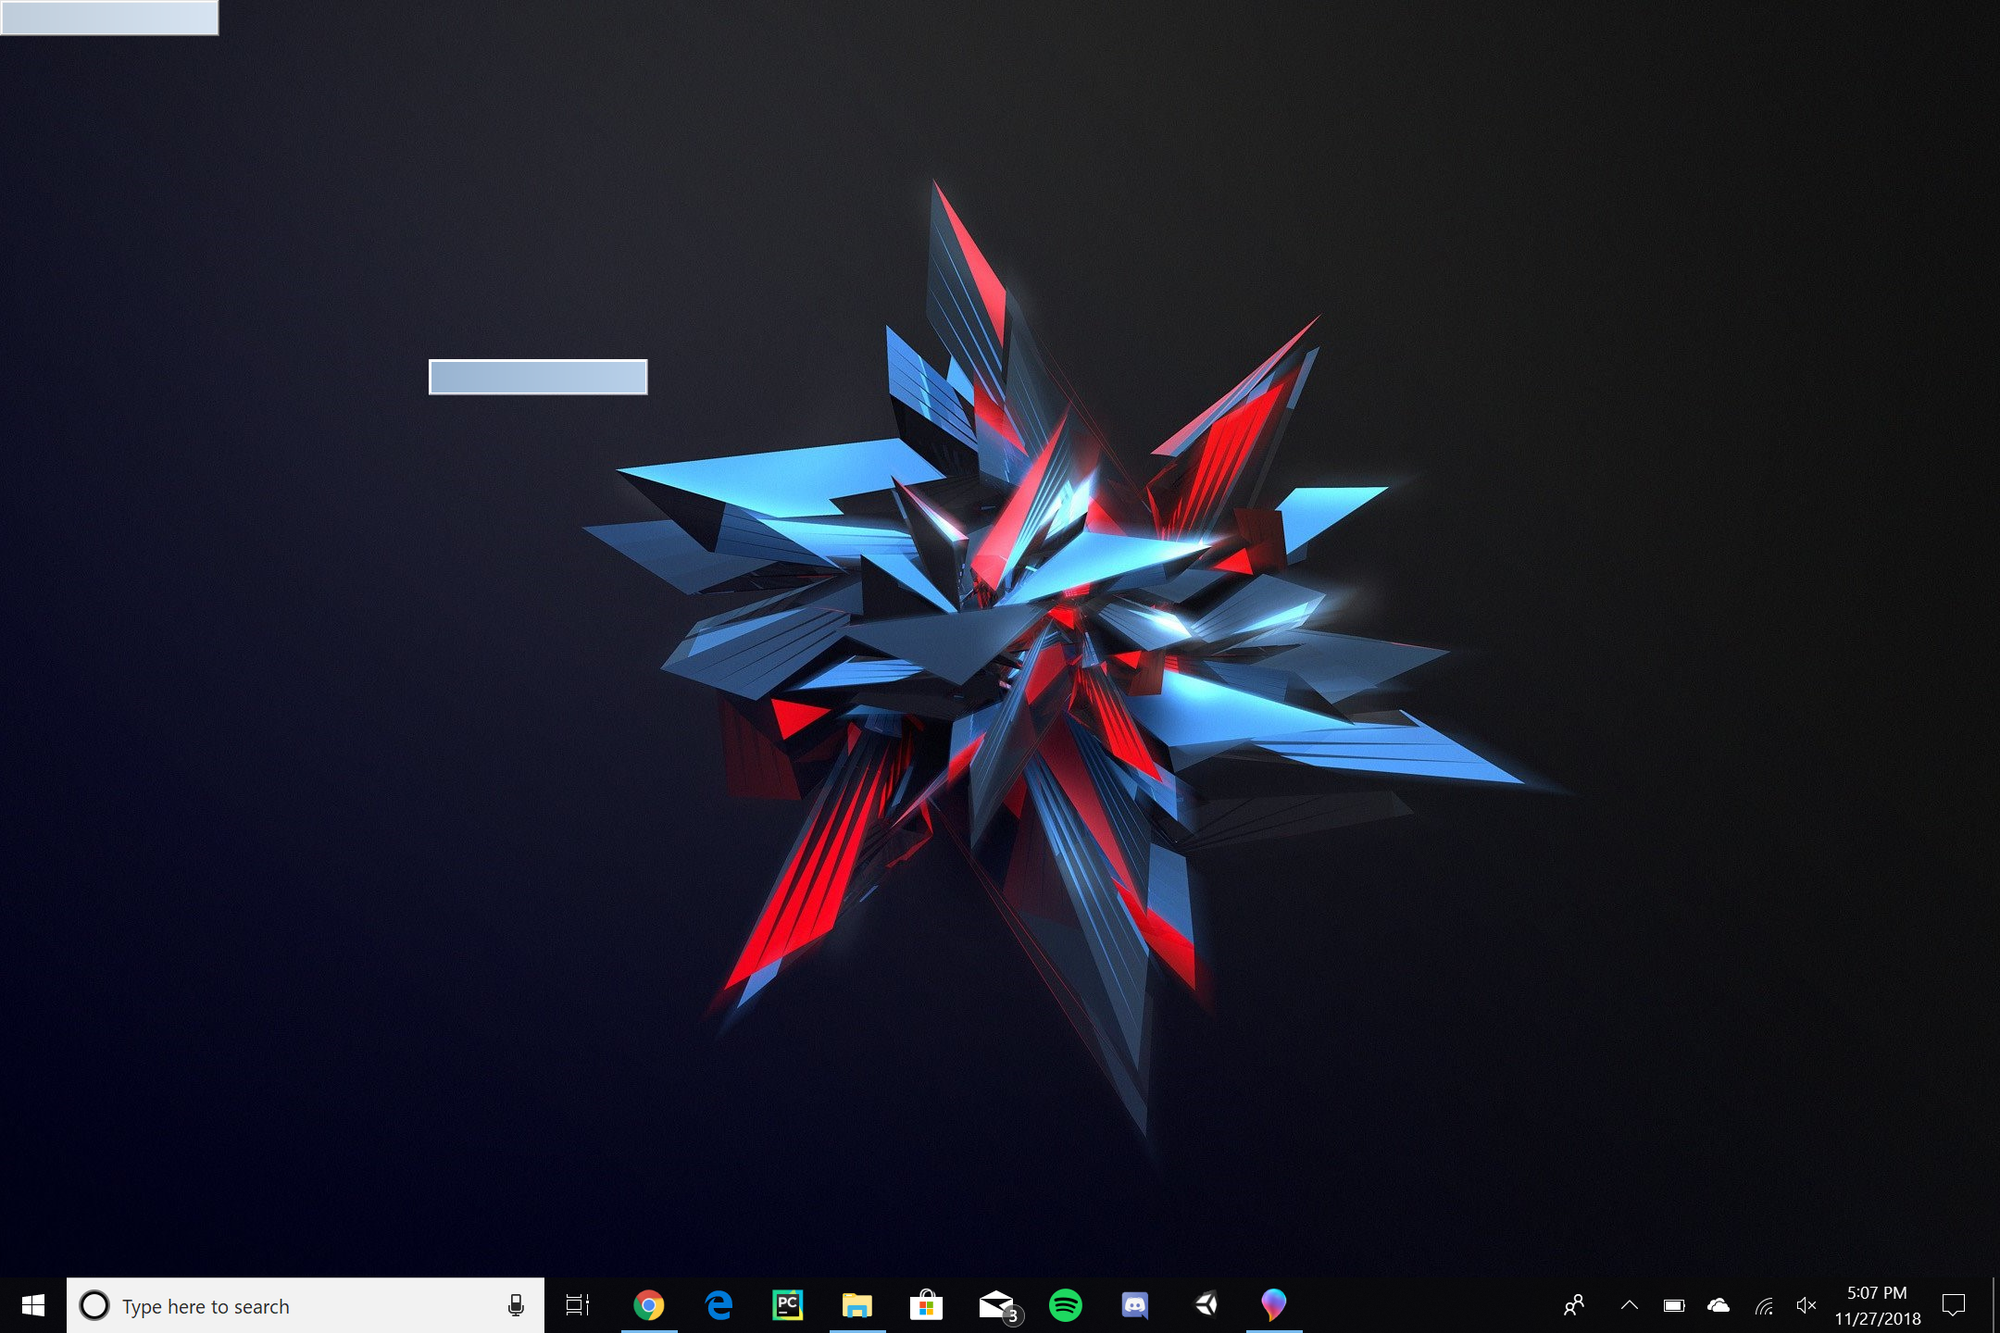Click the Windows Start button
Viewport: 2000px width, 1333px height.
[33, 1305]
